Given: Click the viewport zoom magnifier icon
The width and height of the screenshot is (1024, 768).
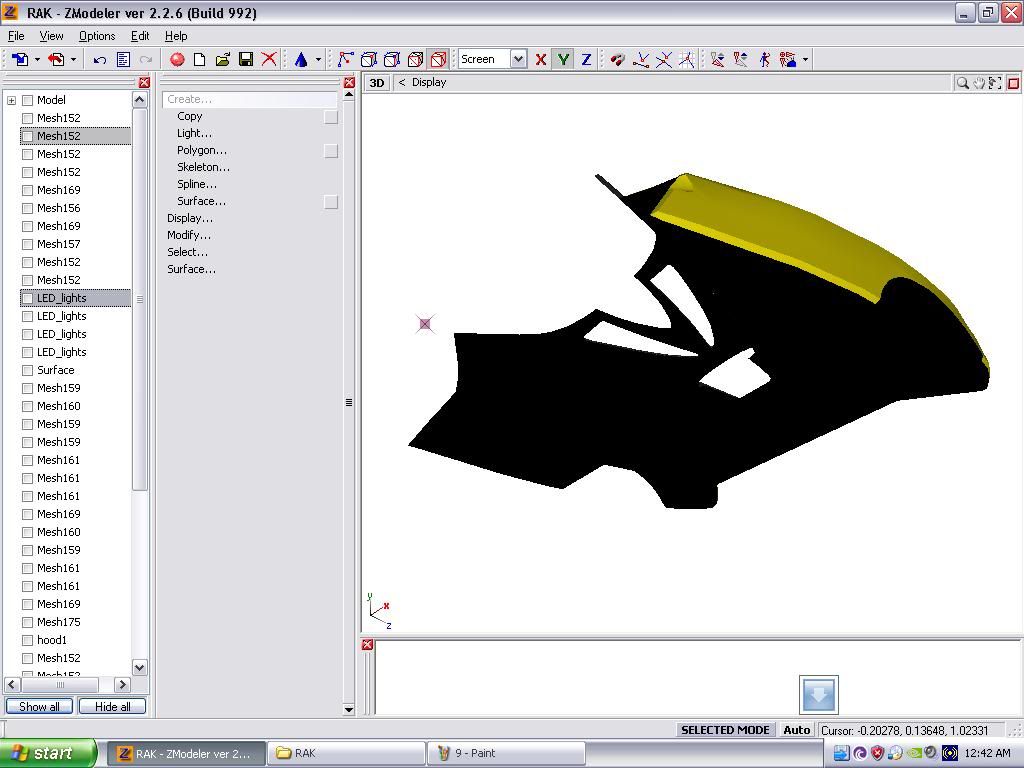Looking at the screenshot, I should coord(962,83).
